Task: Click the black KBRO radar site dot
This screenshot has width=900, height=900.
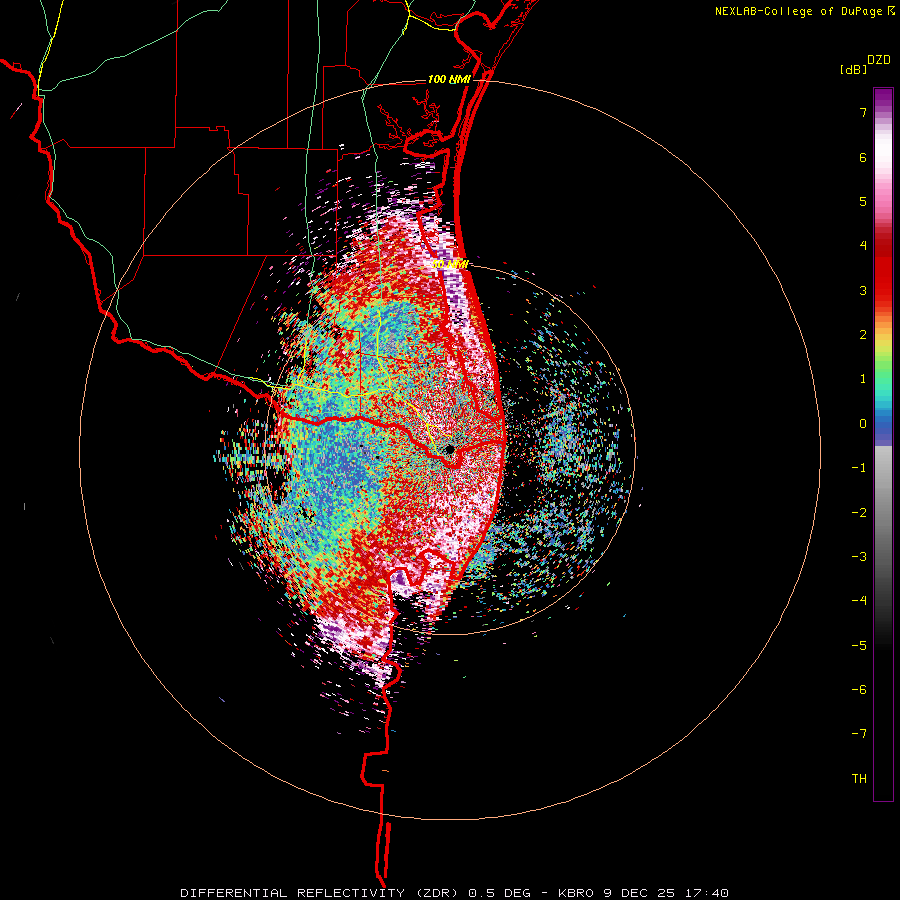Action: coord(449,449)
